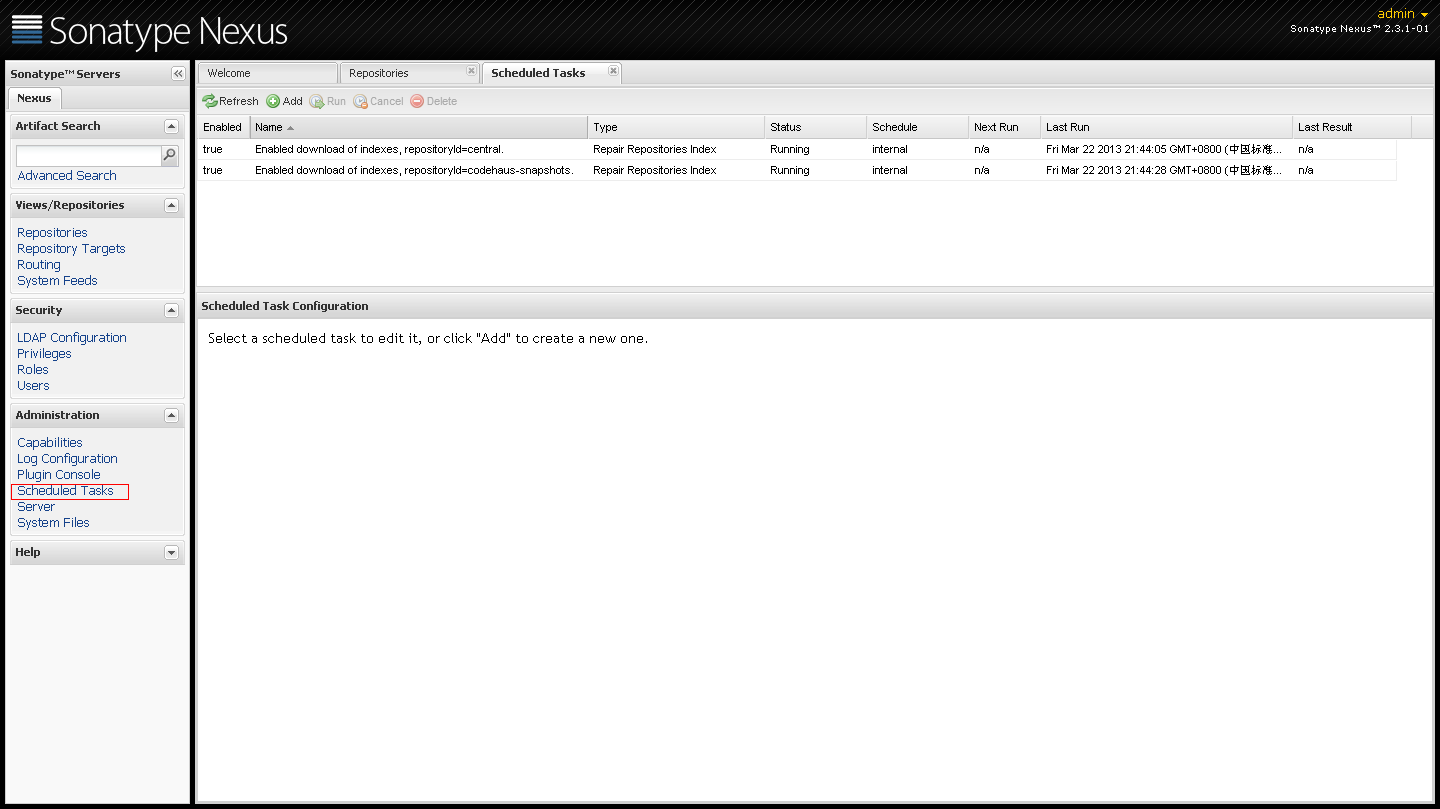Sort tasks by the Schedule column
The image size is (1440, 809).
coord(918,127)
